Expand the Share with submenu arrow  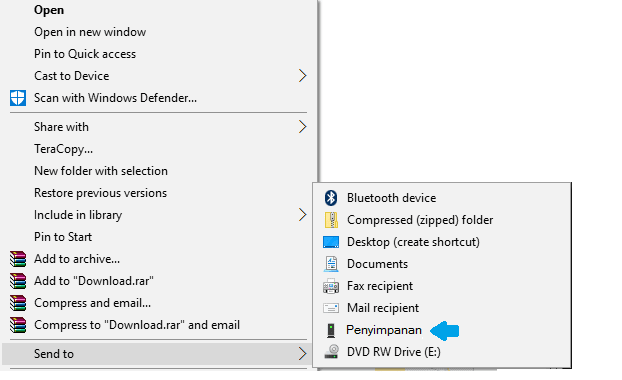(302, 127)
